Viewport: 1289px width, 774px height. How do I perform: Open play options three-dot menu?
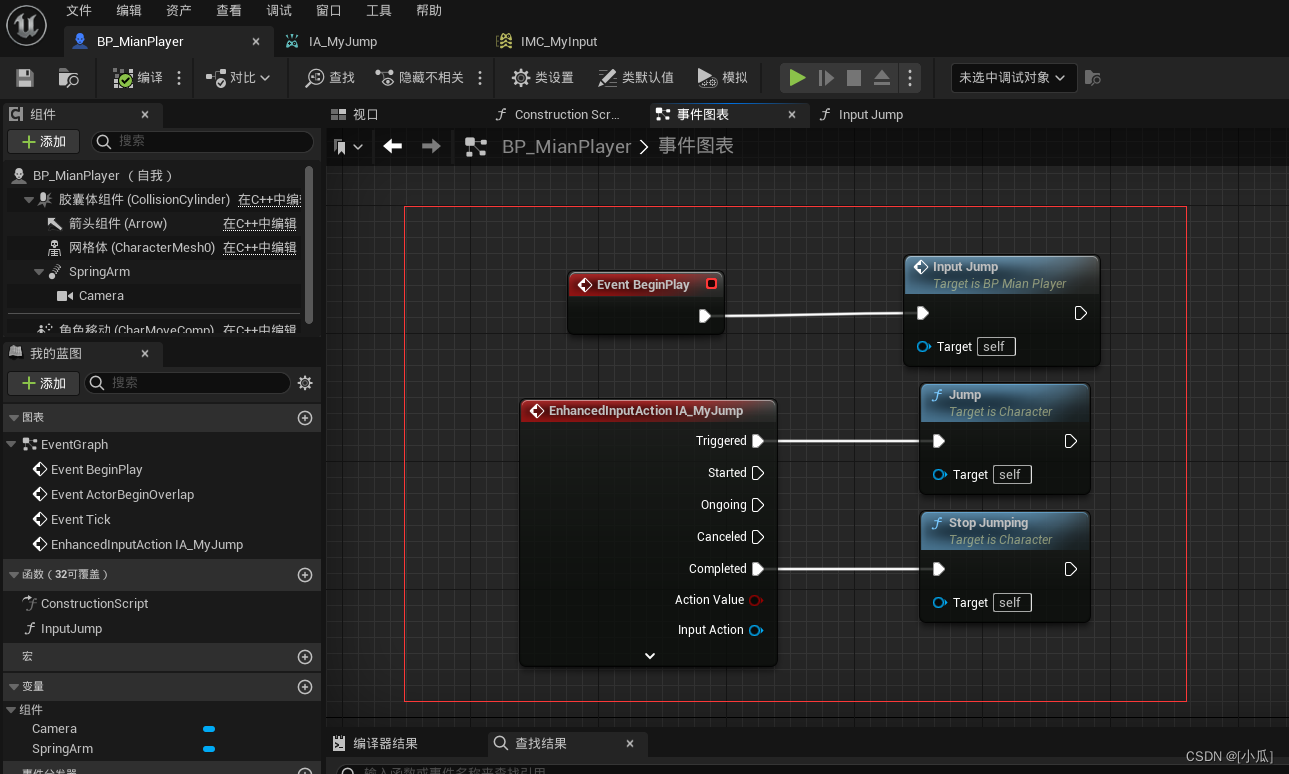pyautogui.click(x=909, y=77)
